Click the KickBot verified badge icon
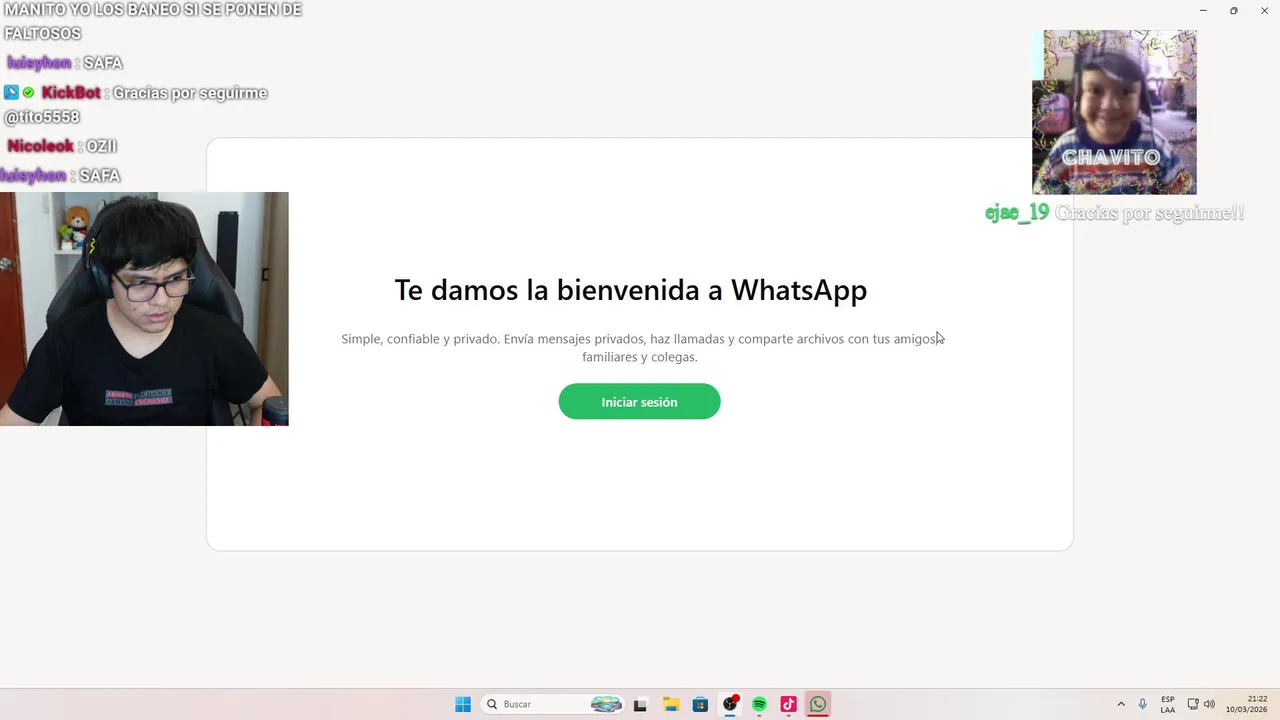1280x720 pixels. coord(28,93)
